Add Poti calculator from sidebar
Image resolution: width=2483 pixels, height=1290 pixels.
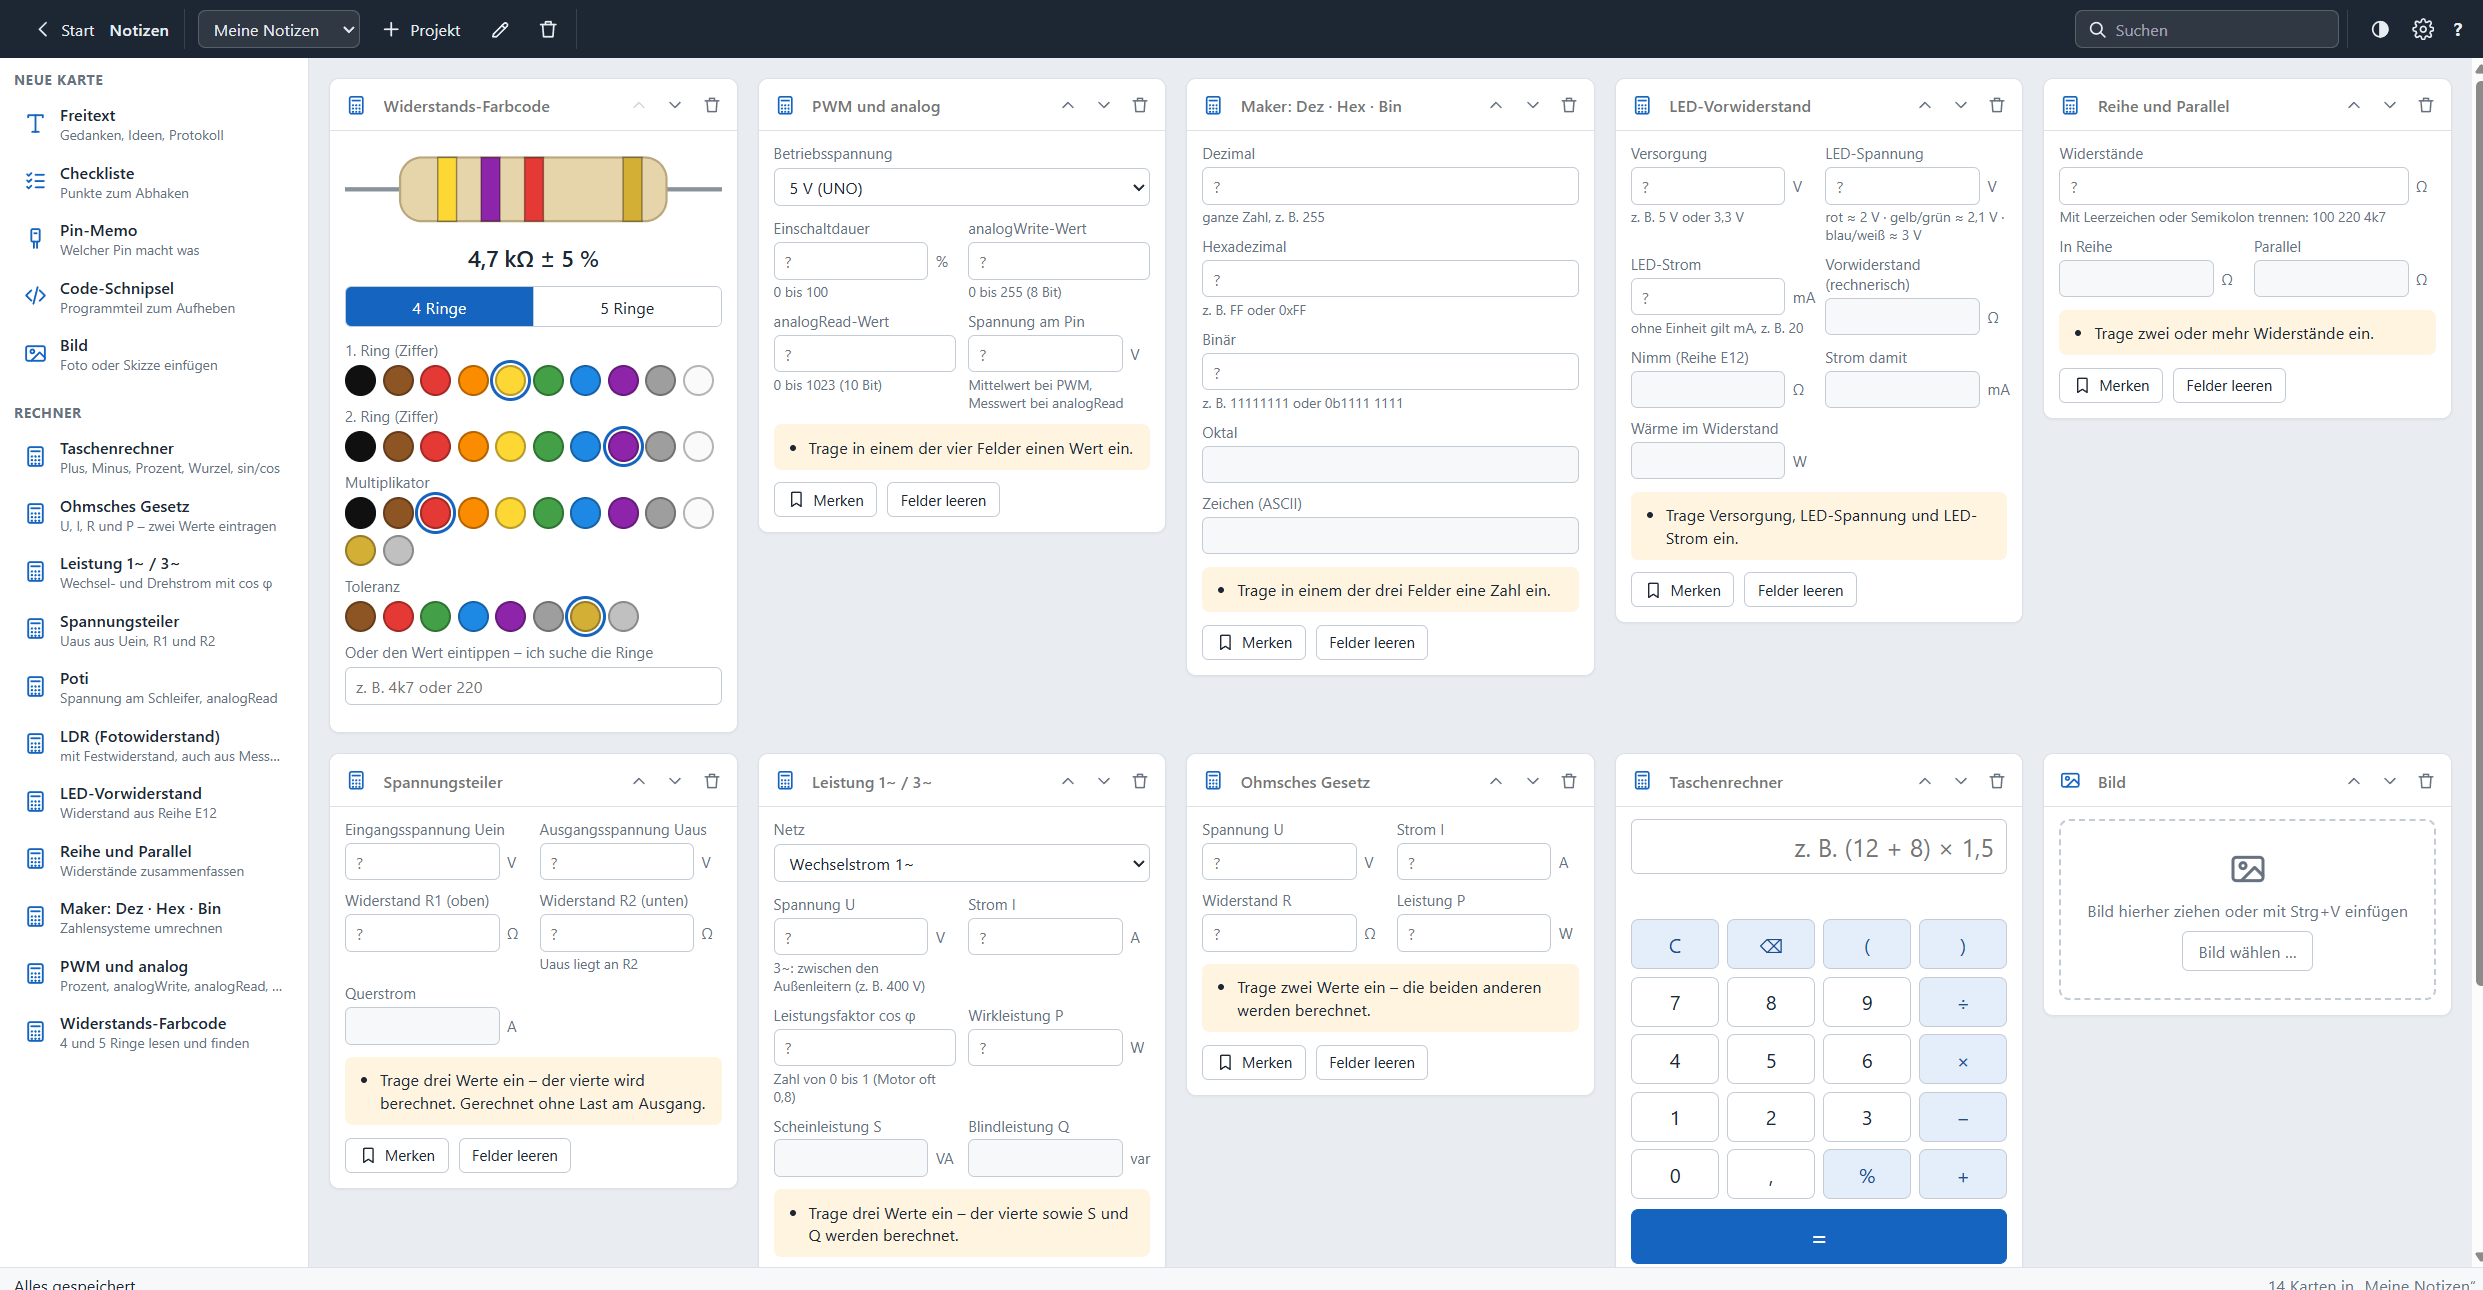coord(154,687)
